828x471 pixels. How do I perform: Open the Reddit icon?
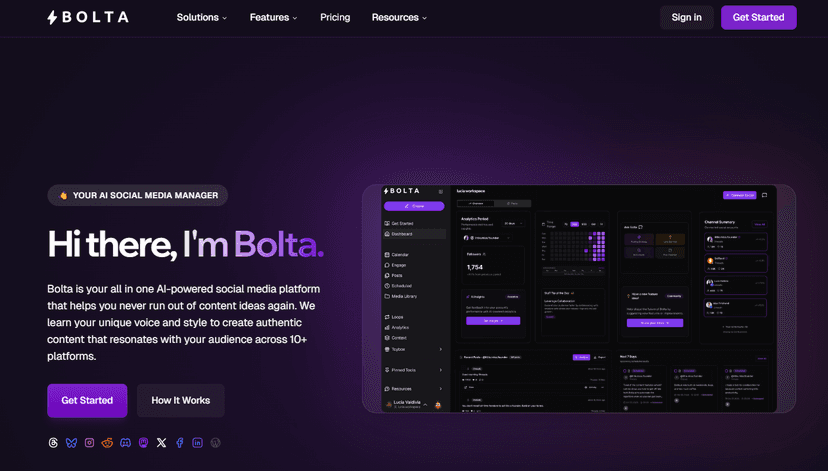tap(107, 443)
